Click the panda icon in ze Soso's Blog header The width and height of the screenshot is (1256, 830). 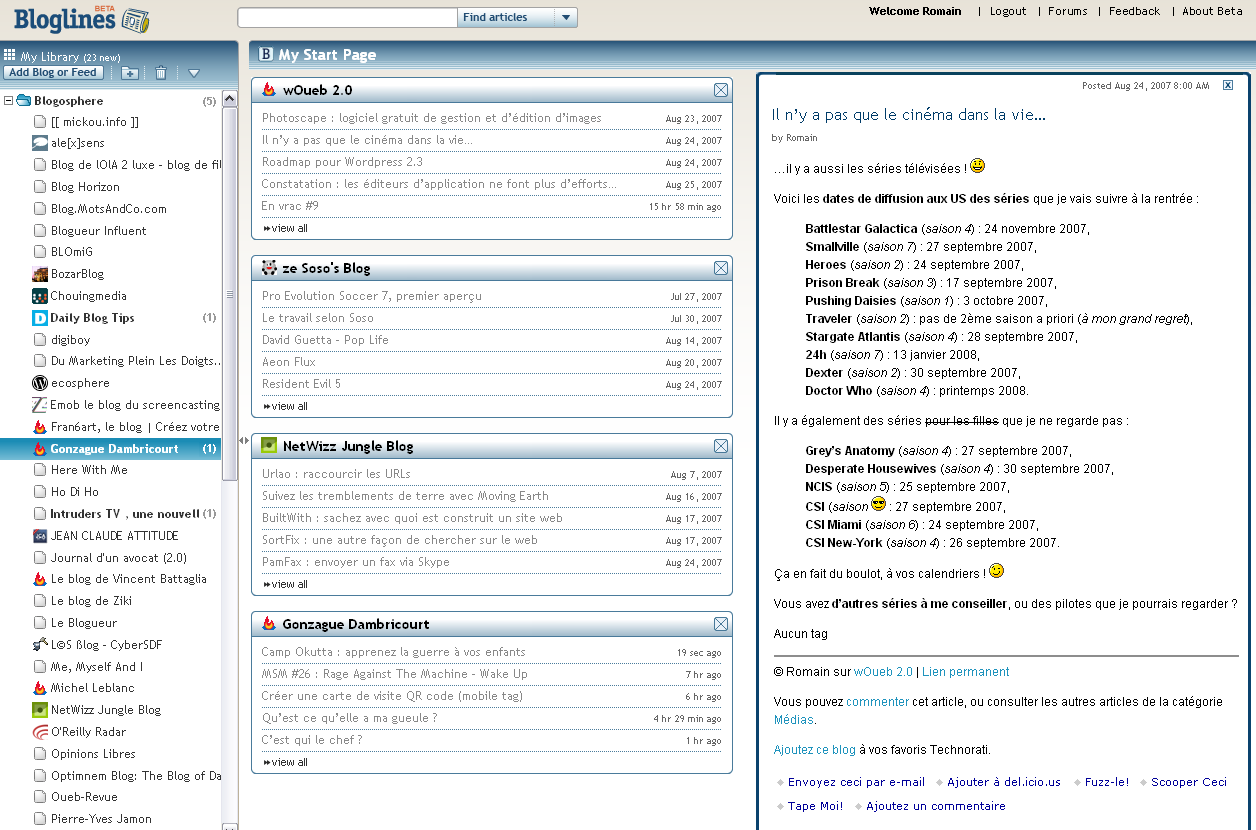(x=269, y=268)
